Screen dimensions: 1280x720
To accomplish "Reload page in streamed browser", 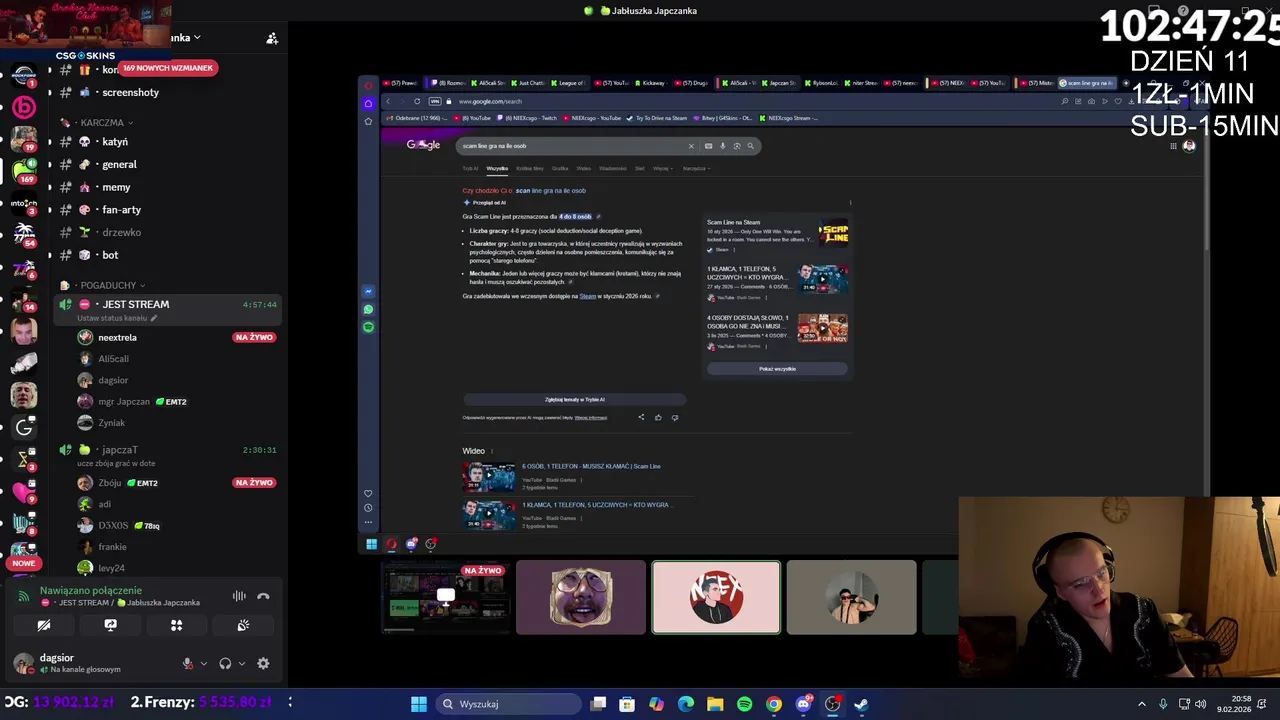I will click(x=417, y=101).
